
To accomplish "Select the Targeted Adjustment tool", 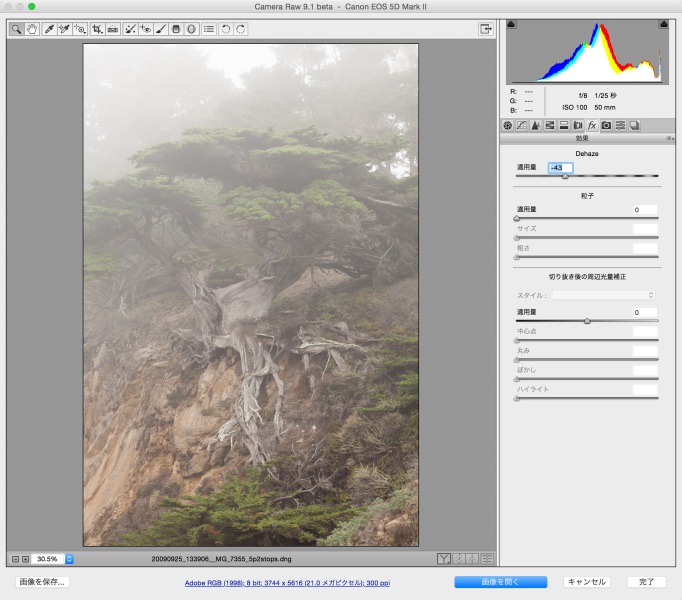I will [80, 29].
